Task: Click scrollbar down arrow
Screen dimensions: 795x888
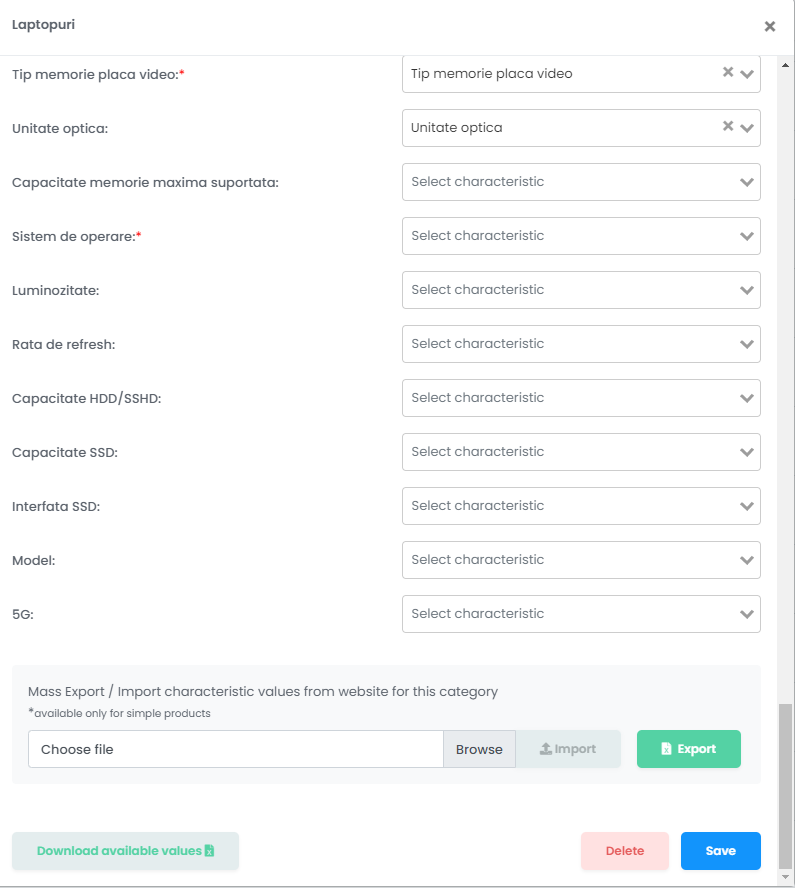Action: pyautogui.click(x=785, y=877)
